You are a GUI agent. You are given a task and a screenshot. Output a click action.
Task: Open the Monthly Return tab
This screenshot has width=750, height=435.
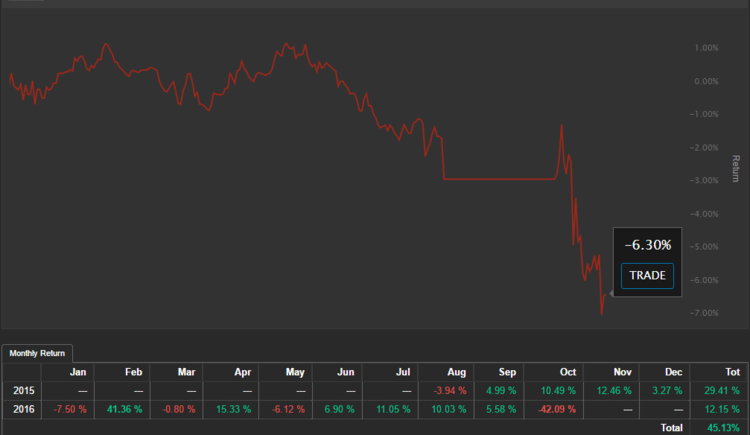coord(37,353)
